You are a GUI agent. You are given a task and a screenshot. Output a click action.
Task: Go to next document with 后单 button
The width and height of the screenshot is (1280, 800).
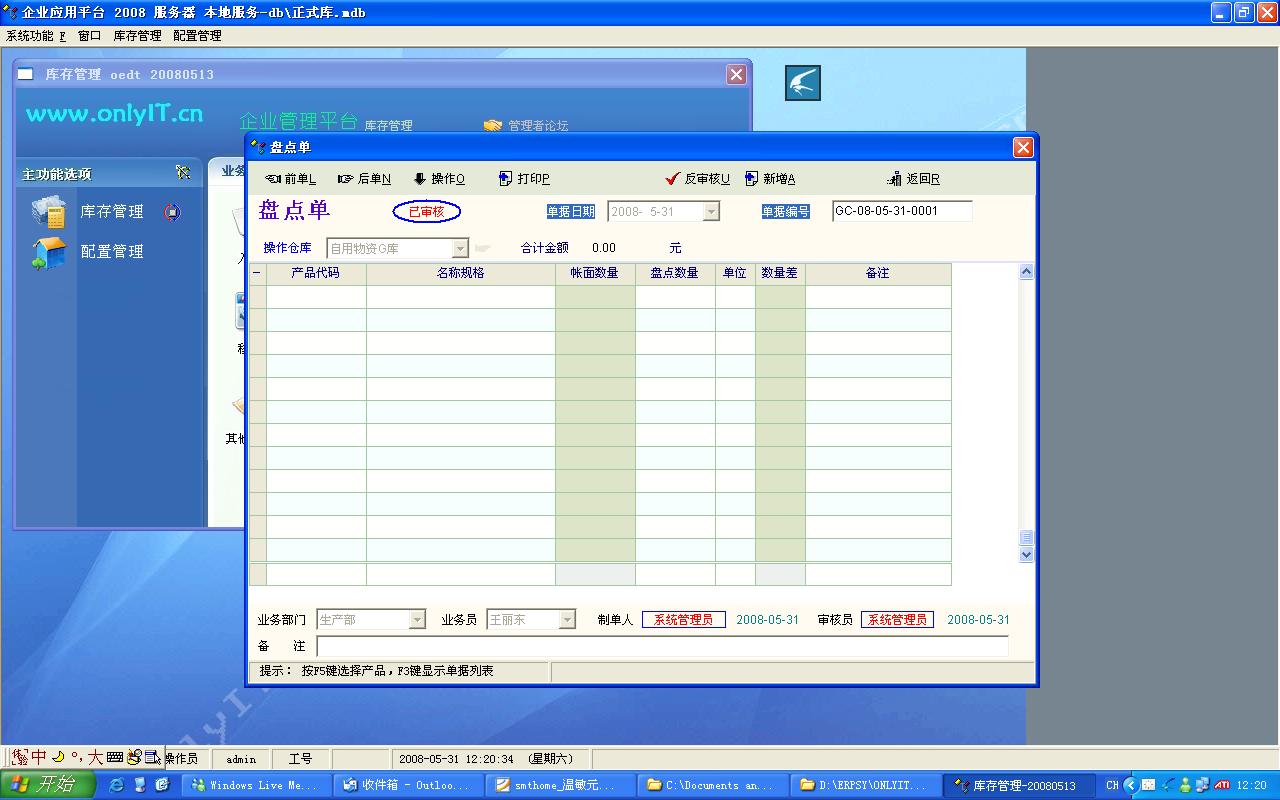click(x=364, y=179)
